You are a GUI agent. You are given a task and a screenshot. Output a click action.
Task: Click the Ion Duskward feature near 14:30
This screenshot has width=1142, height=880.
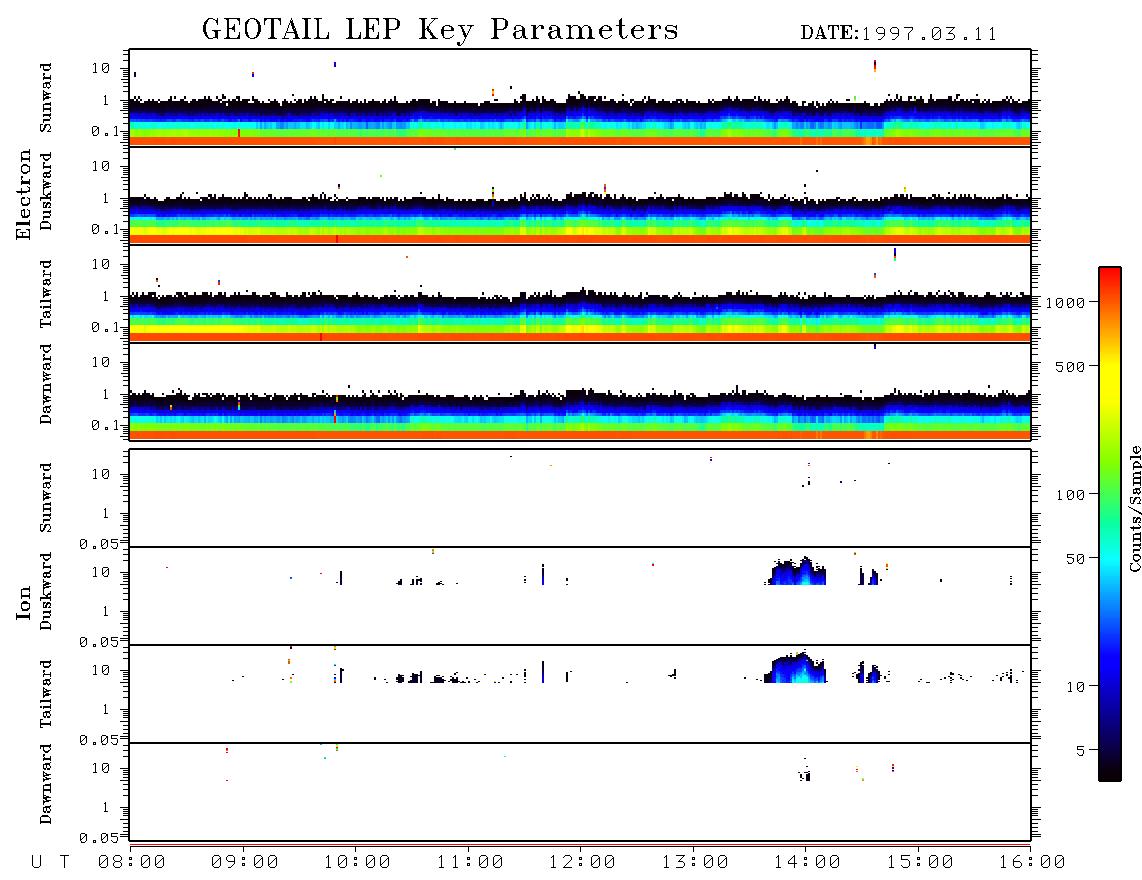pyautogui.click(x=869, y=576)
